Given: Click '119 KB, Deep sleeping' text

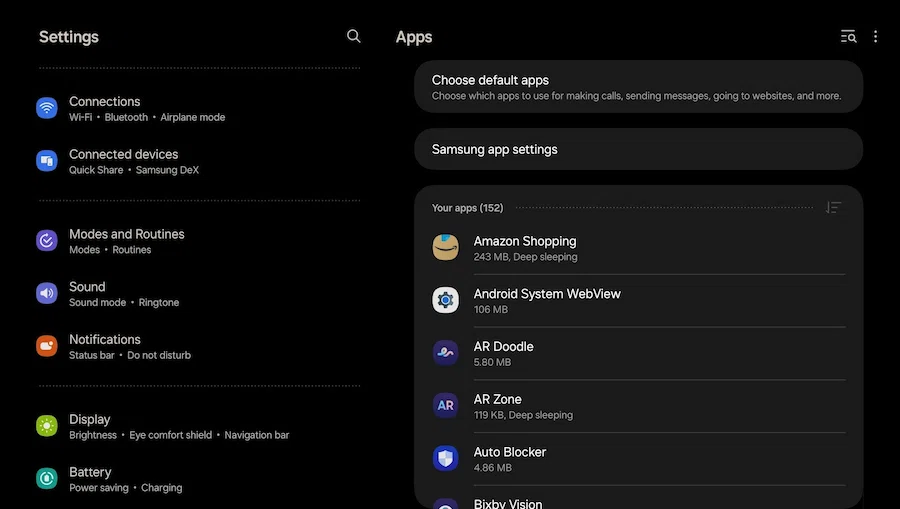Looking at the screenshot, I should point(523,415).
